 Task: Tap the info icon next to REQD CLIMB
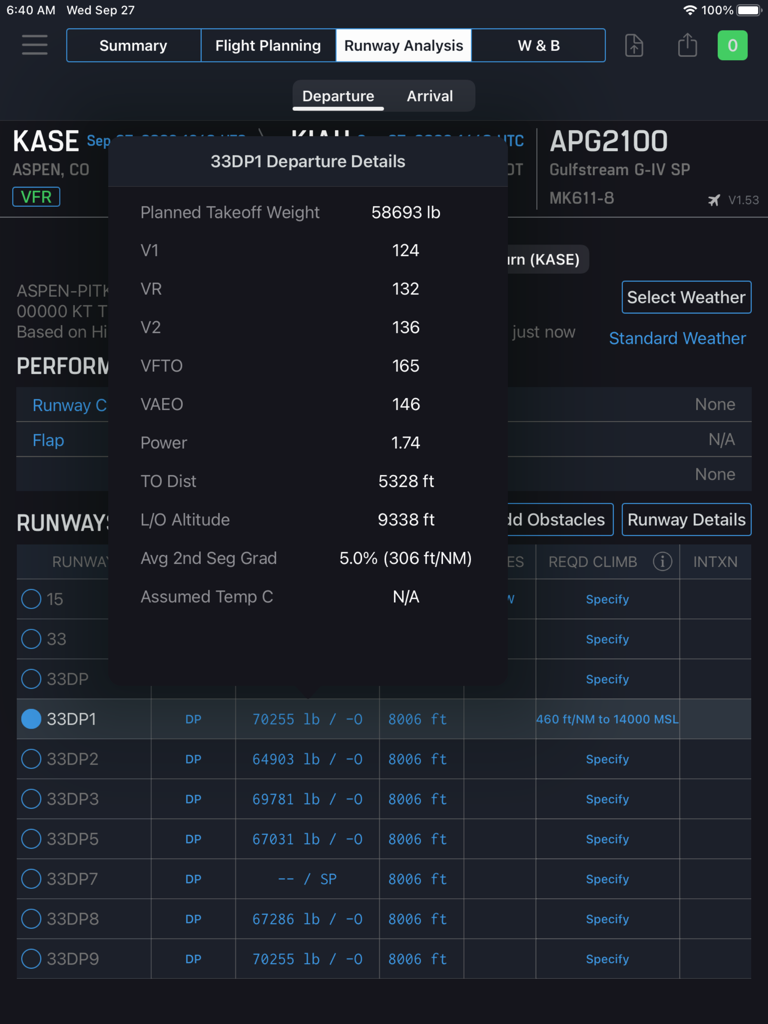pos(662,562)
